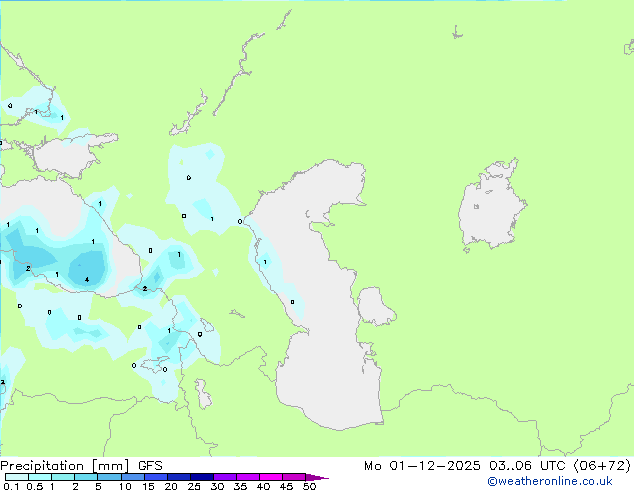Select the 5 mm legend color swatch

click(109, 477)
